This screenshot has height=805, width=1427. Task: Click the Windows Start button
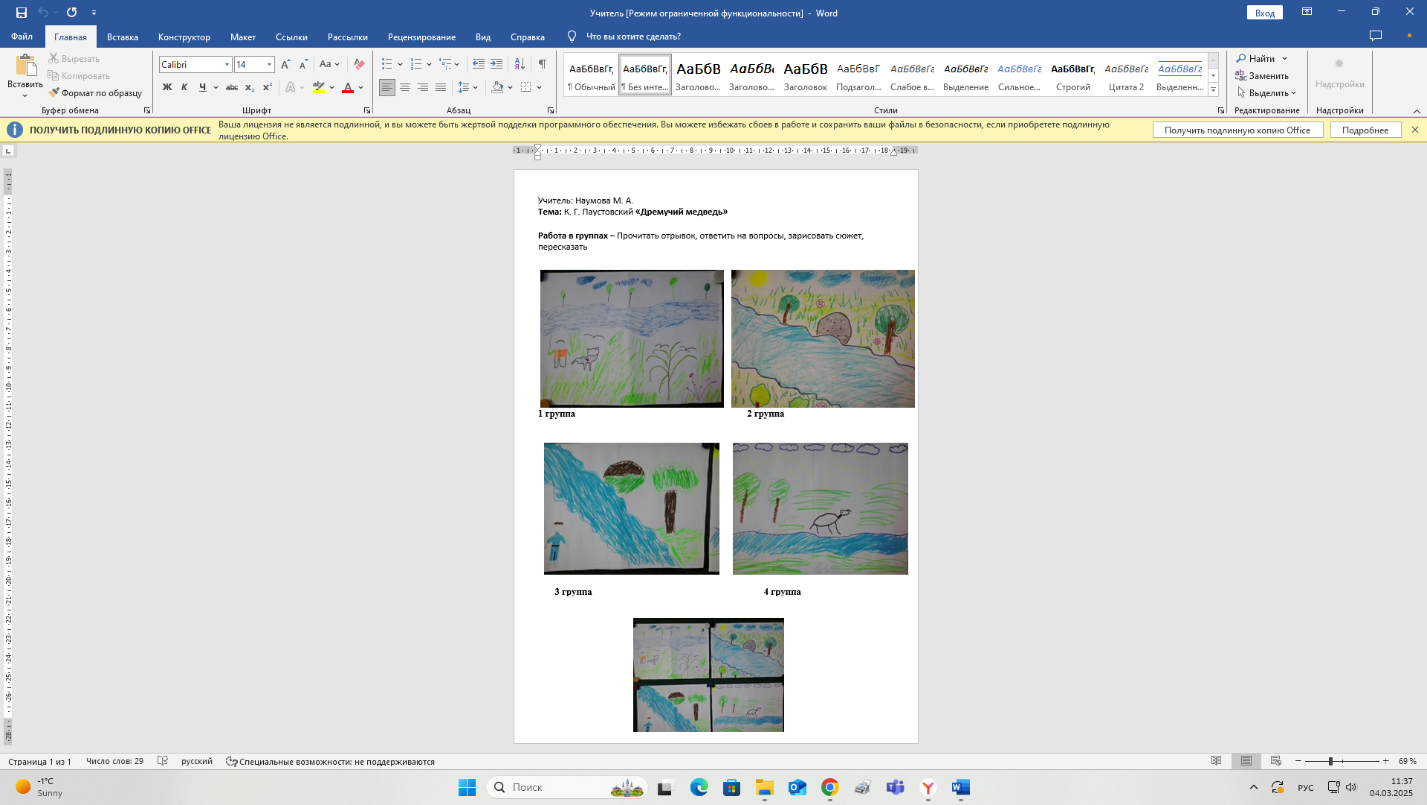coord(467,787)
